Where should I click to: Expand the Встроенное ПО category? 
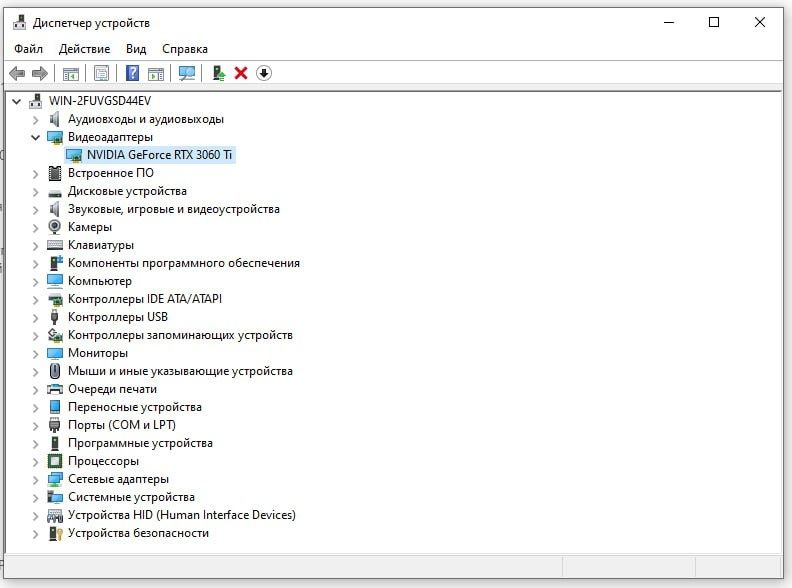pos(35,174)
